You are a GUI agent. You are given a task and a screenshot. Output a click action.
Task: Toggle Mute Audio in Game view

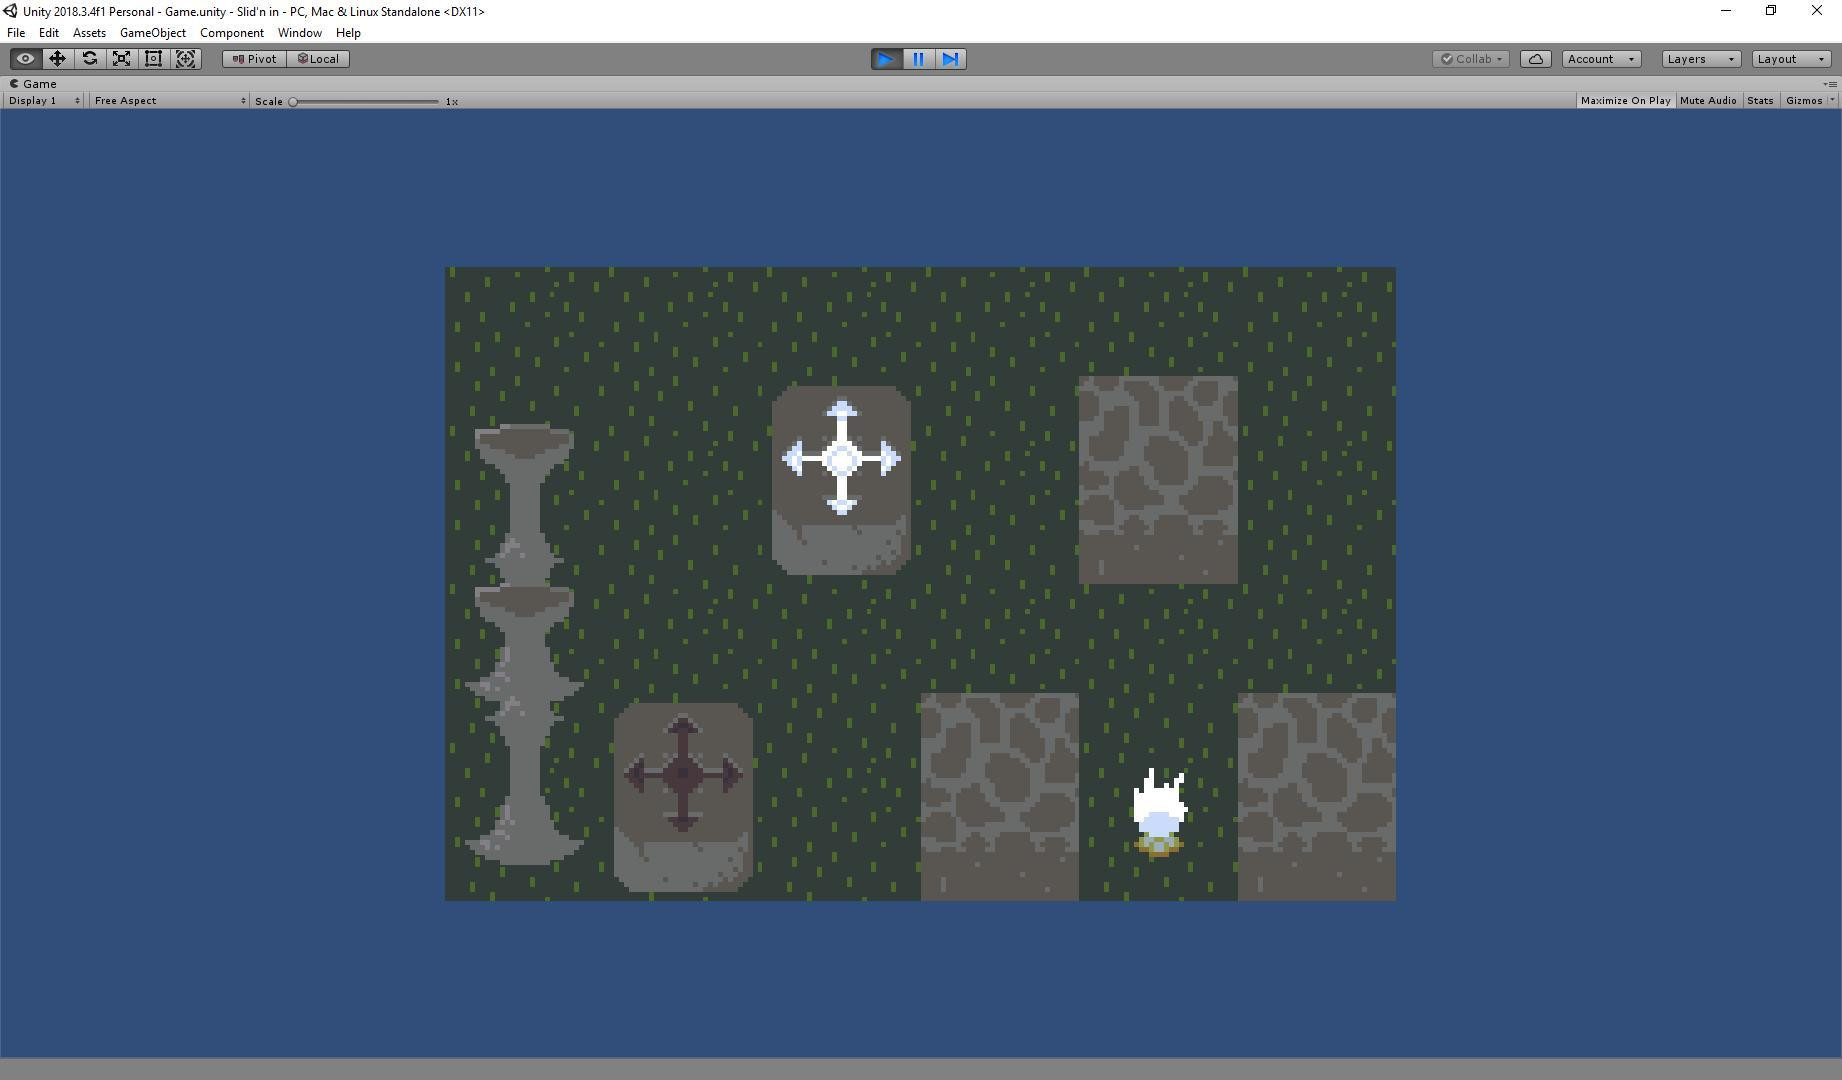1708,101
